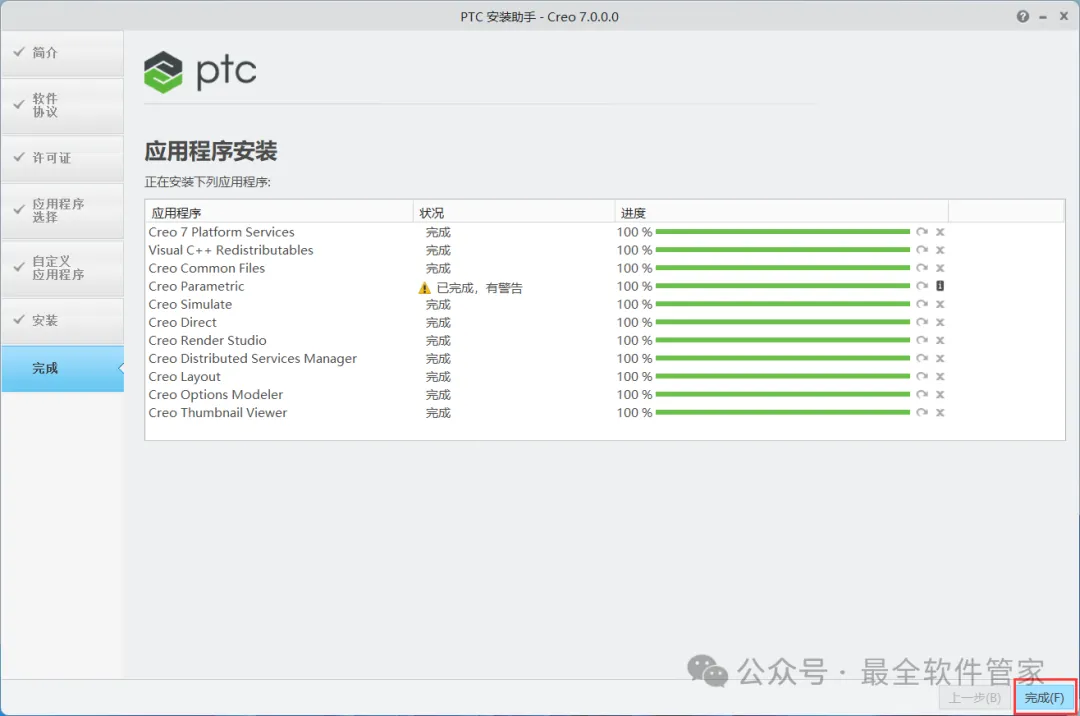Go to the 安装 step in sidebar
The width and height of the screenshot is (1080, 716).
click(x=63, y=321)
